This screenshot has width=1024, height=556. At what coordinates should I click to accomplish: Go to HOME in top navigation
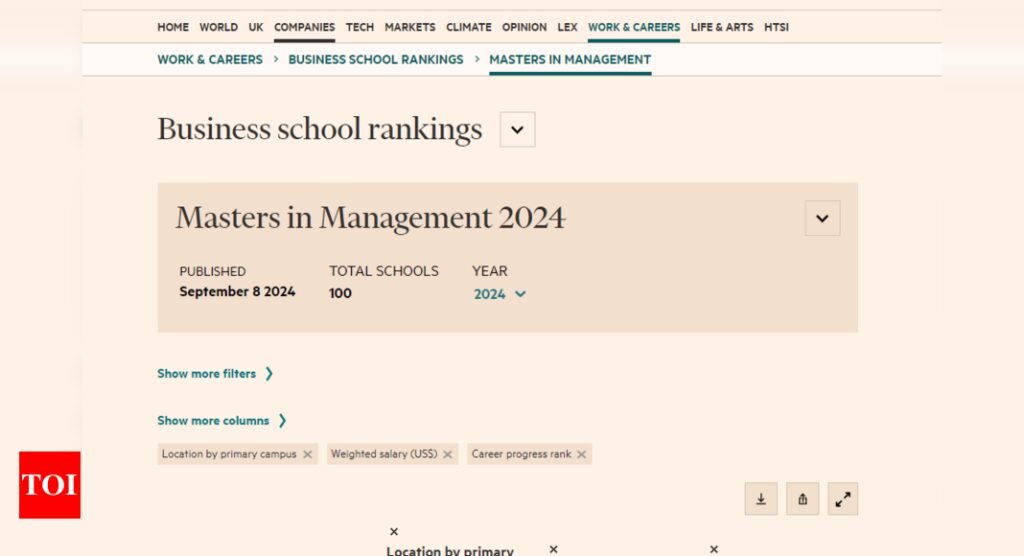tap(172, 27)
